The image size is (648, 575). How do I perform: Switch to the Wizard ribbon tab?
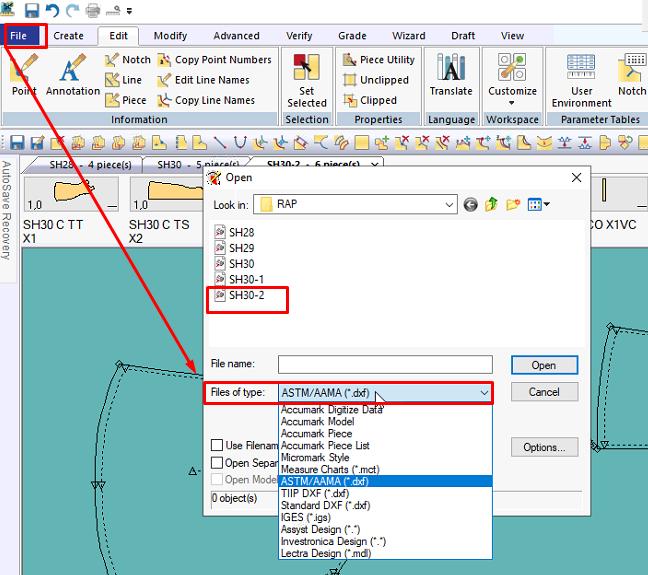[x=409, y=36]
